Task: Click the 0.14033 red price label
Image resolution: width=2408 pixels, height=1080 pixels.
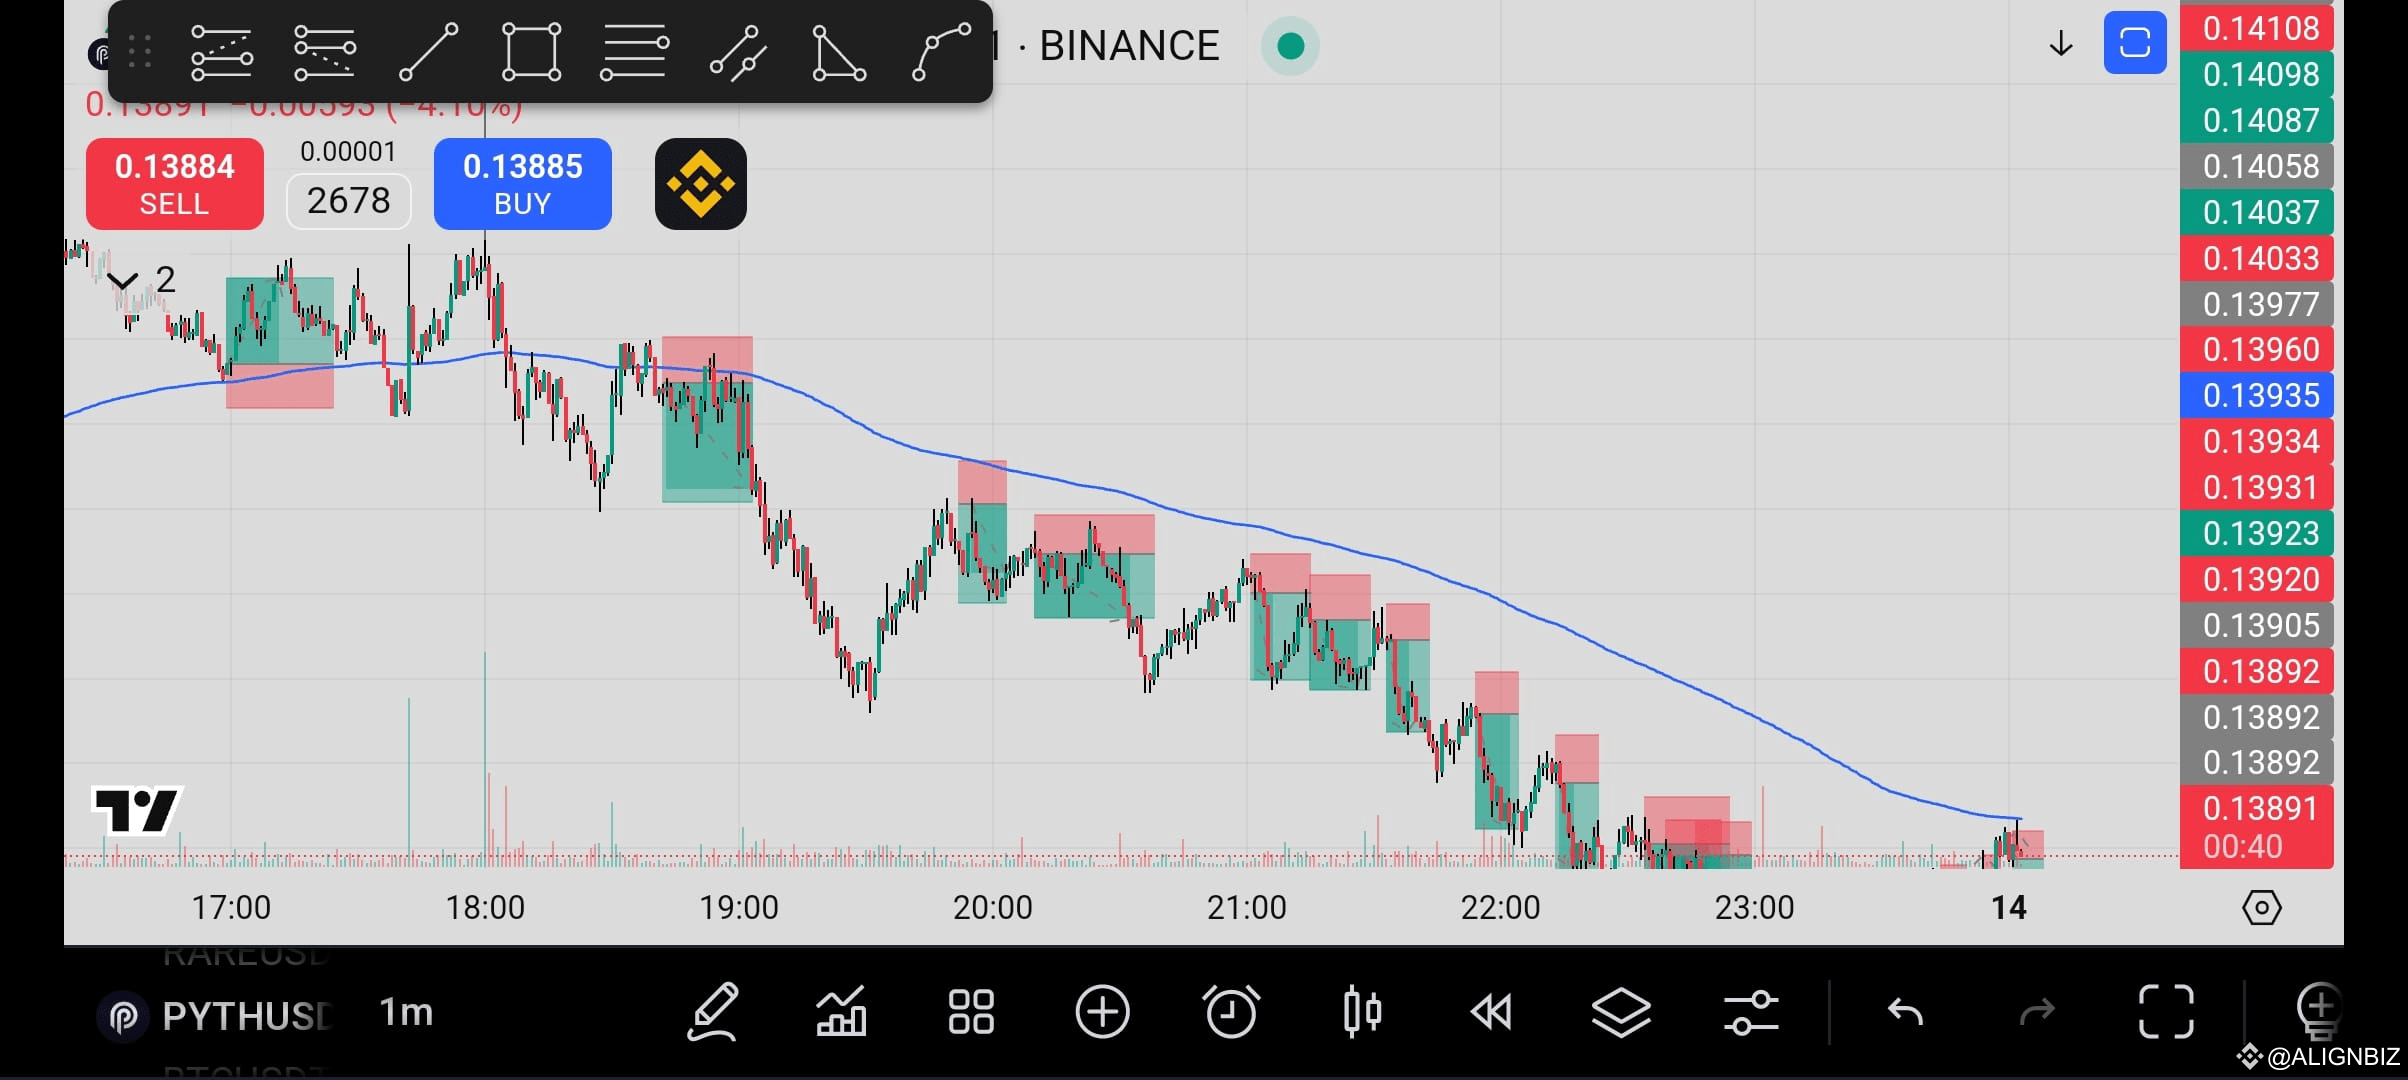Action: [2257, 258]
